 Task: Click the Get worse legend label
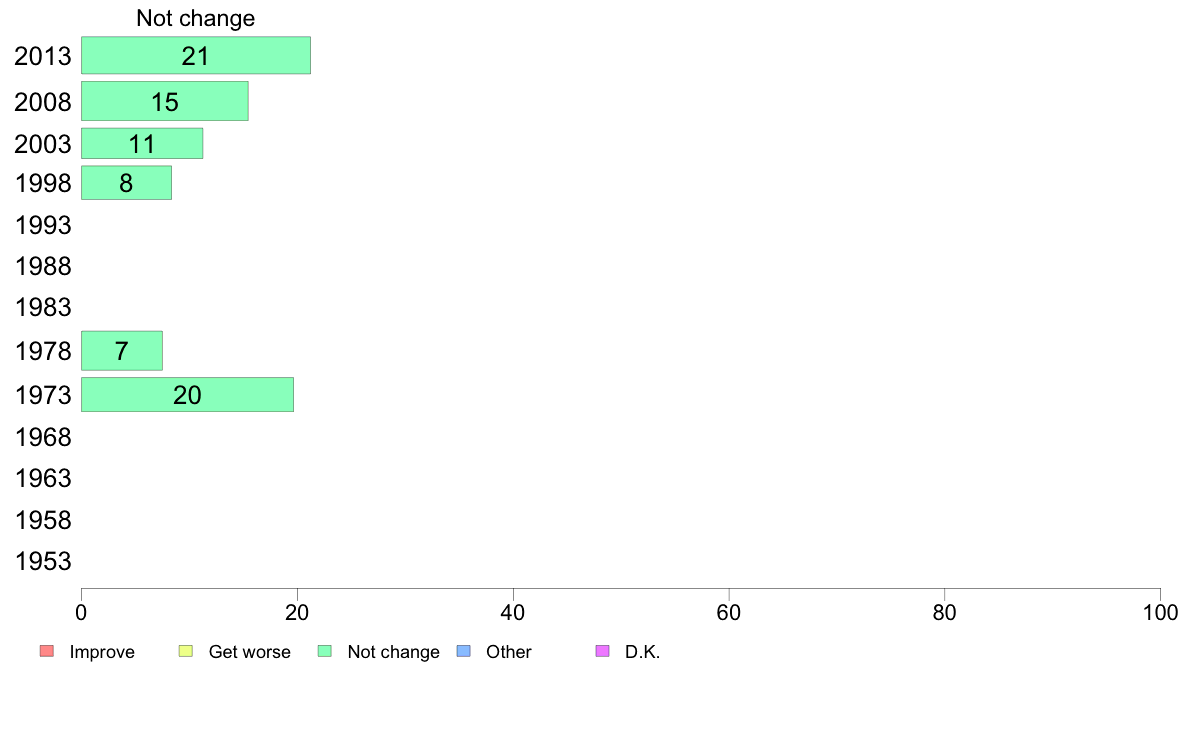click(249, 652)
